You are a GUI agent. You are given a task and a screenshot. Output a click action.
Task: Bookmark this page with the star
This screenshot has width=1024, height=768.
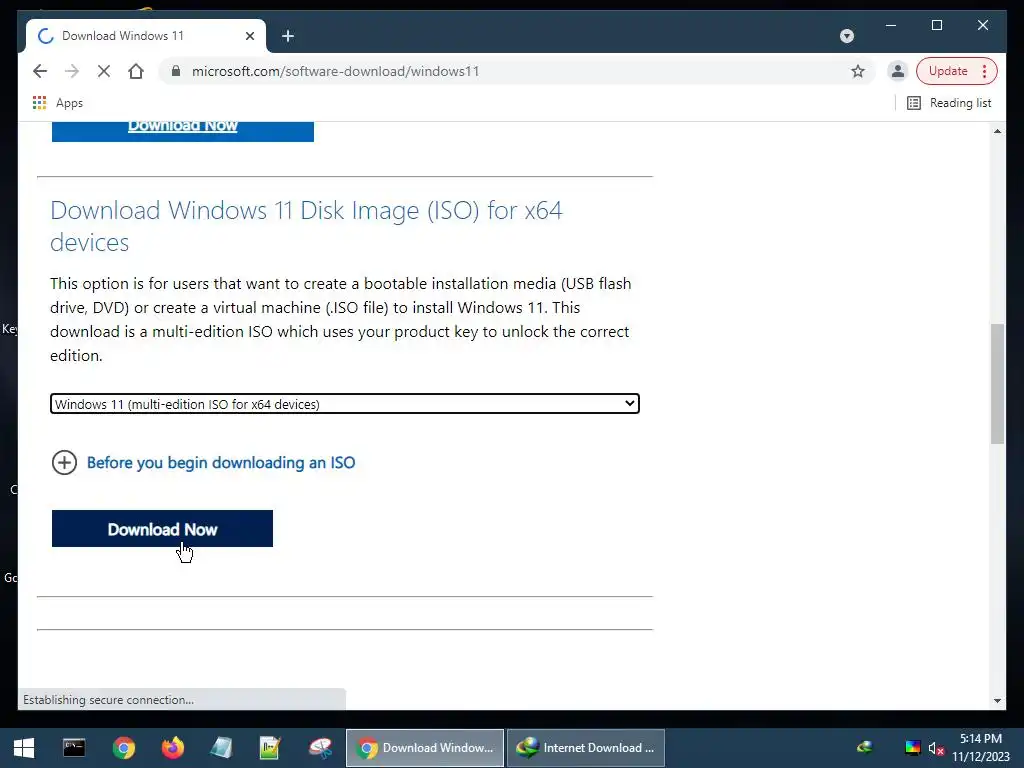[x=857, y=71]
